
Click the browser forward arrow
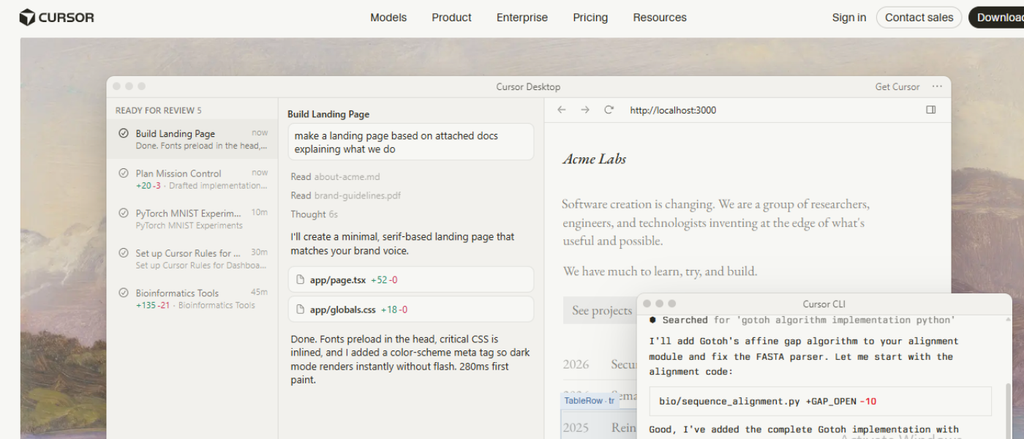pos(585,110)
